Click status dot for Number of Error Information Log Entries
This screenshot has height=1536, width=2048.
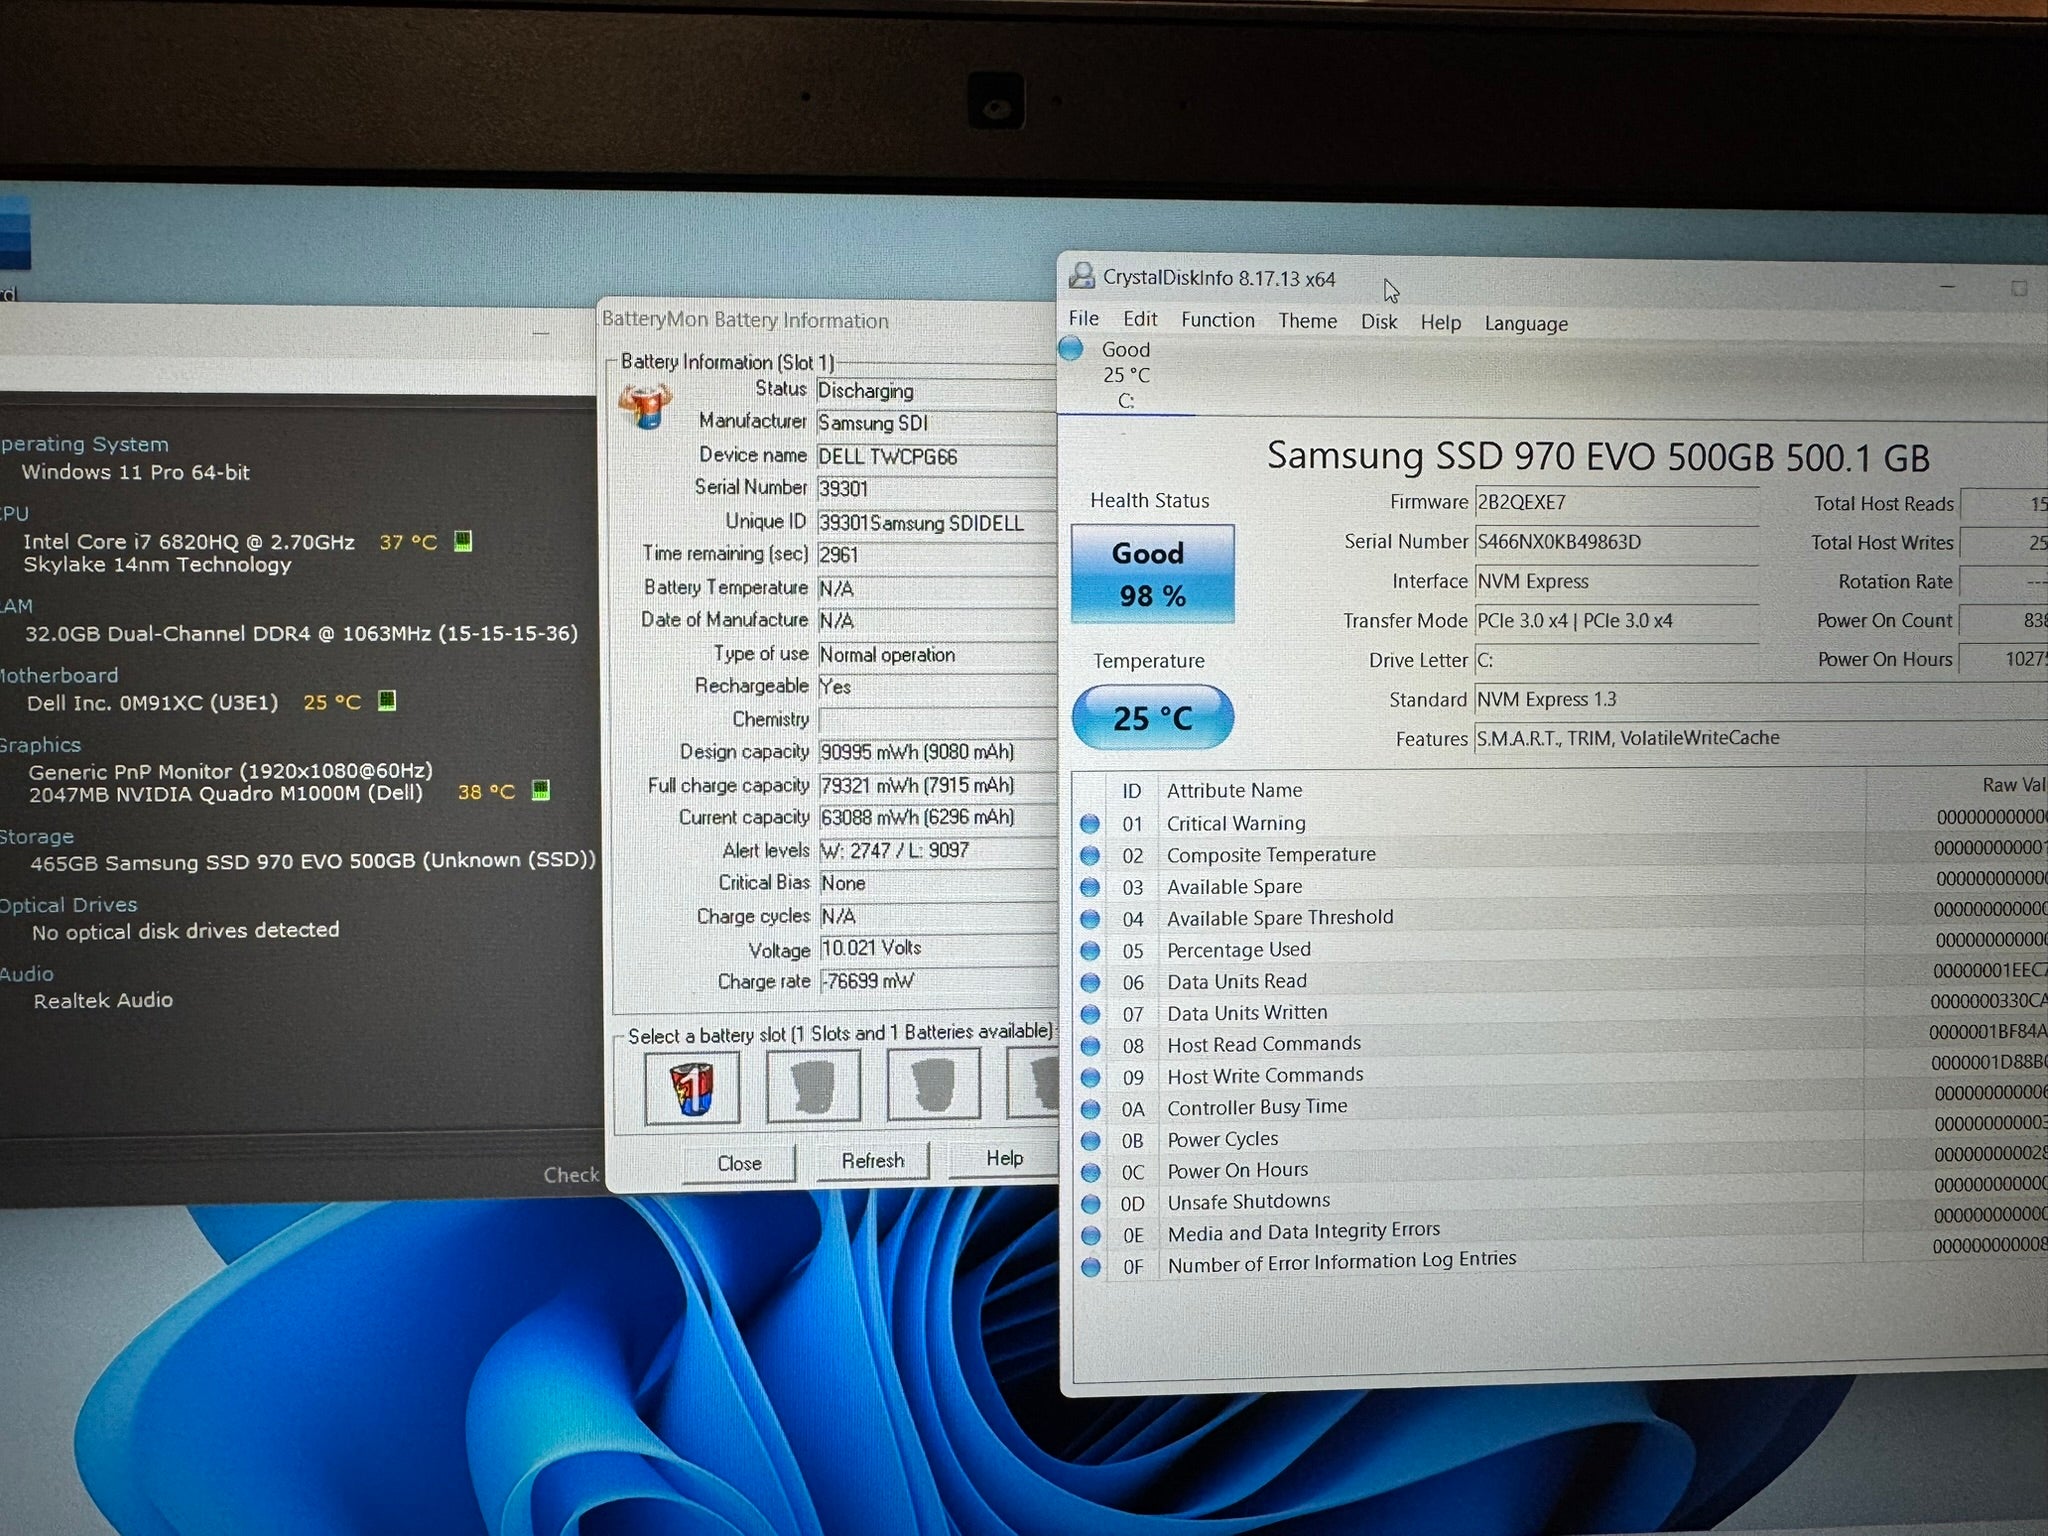pyautogui.click(x=1090, y=1267)
